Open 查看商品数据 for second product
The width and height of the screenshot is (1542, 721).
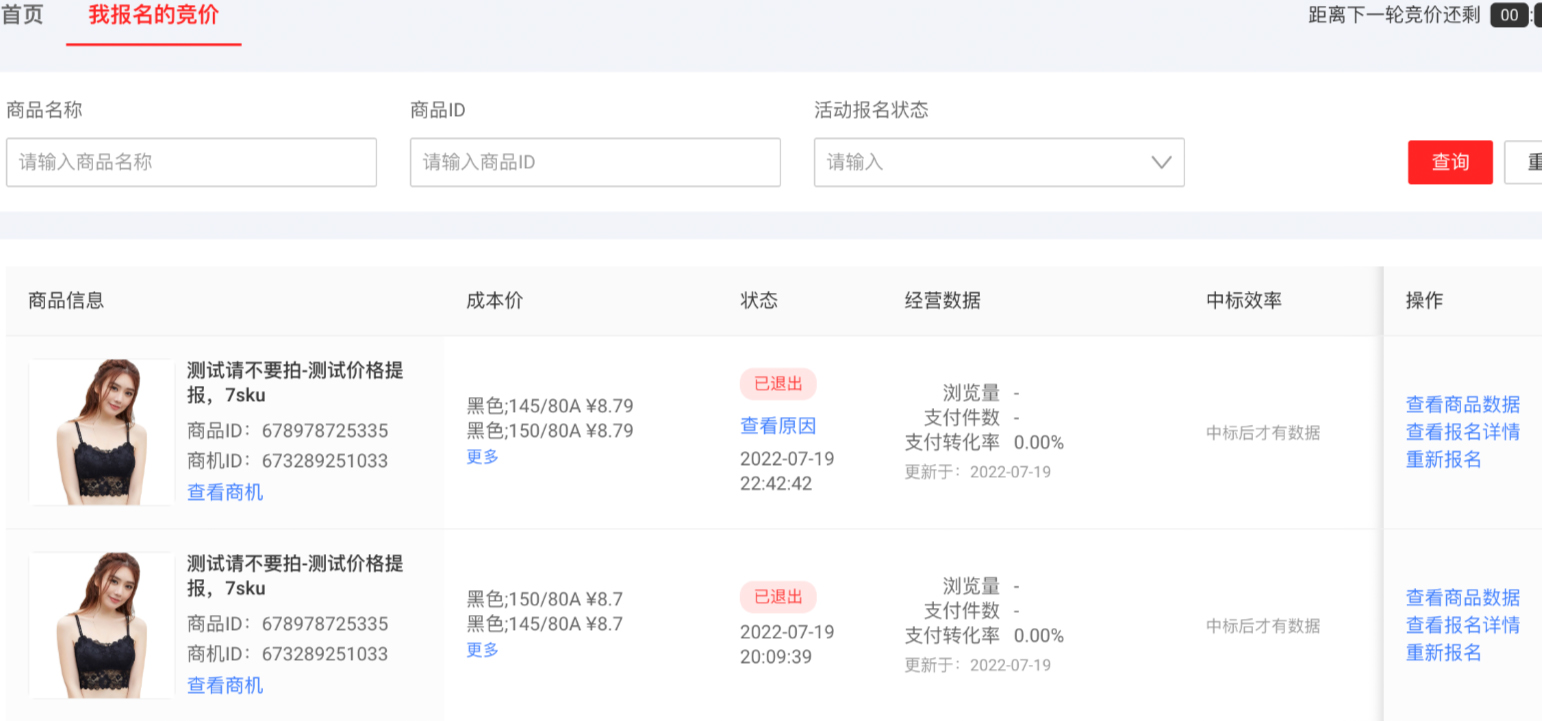click(x=1462, y=598)
